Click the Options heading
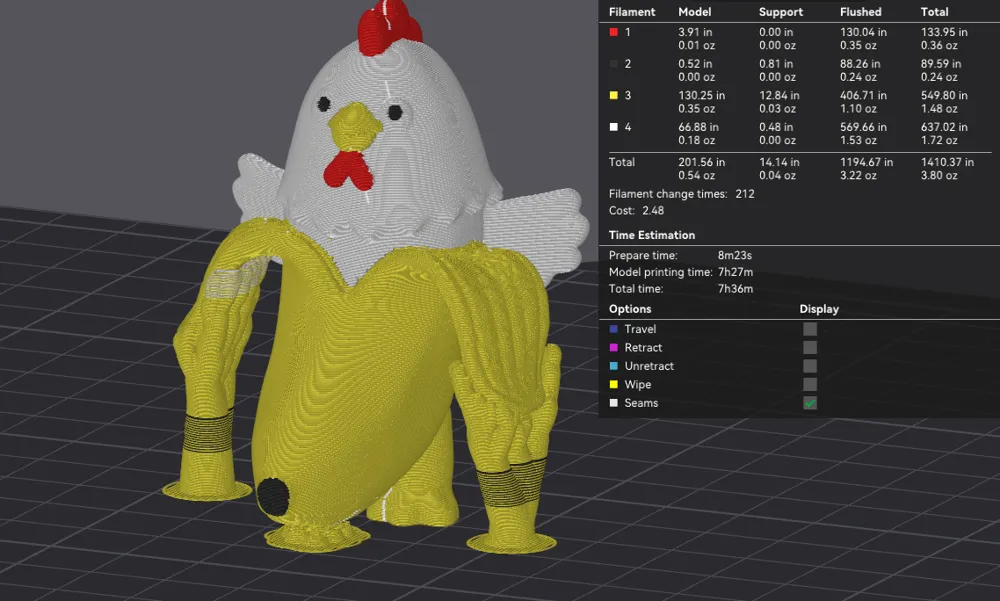The image size is (1000, 601). tap(630, 309)
